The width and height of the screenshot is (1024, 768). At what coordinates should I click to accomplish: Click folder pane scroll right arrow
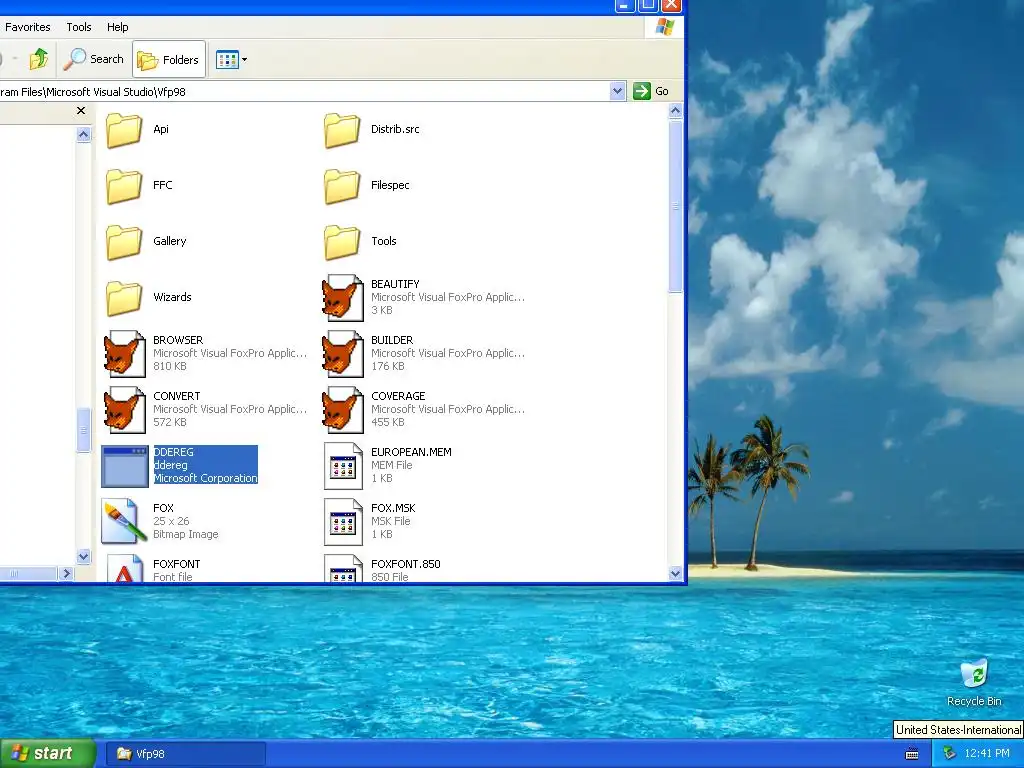[x=66, y=573]
